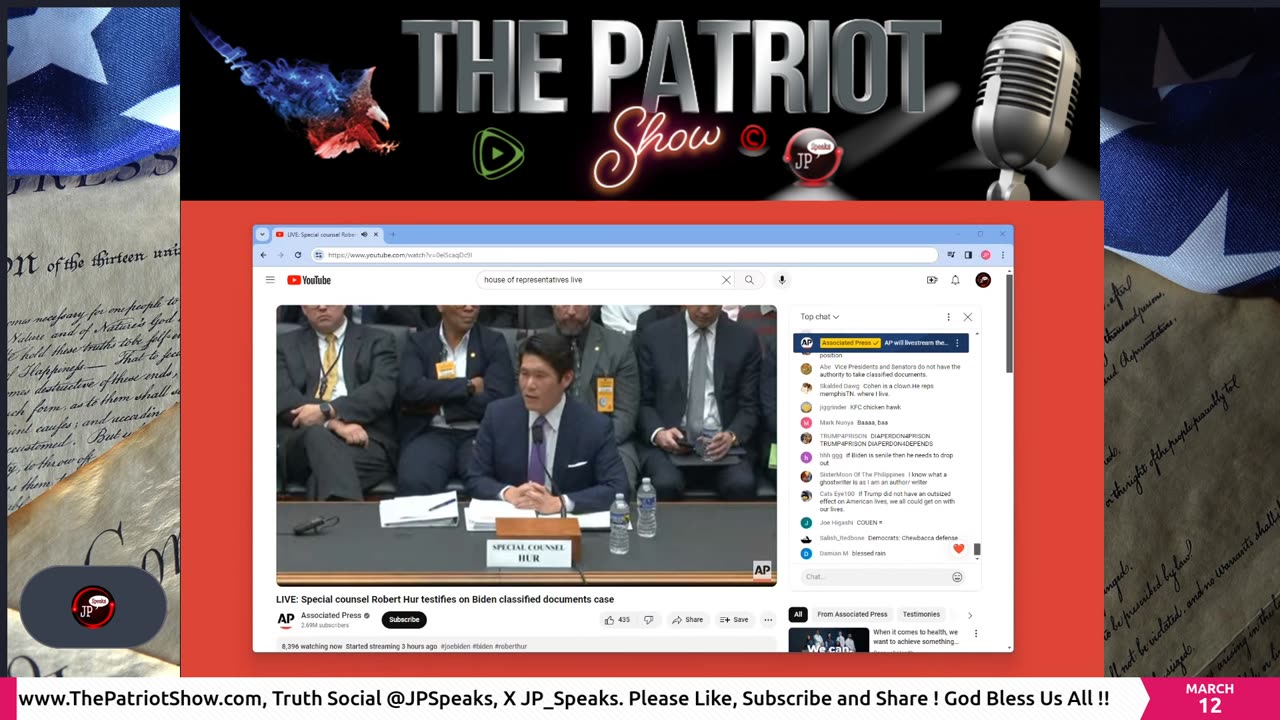Like the video with thumbs-up
1280x720 pixels.
617,620
